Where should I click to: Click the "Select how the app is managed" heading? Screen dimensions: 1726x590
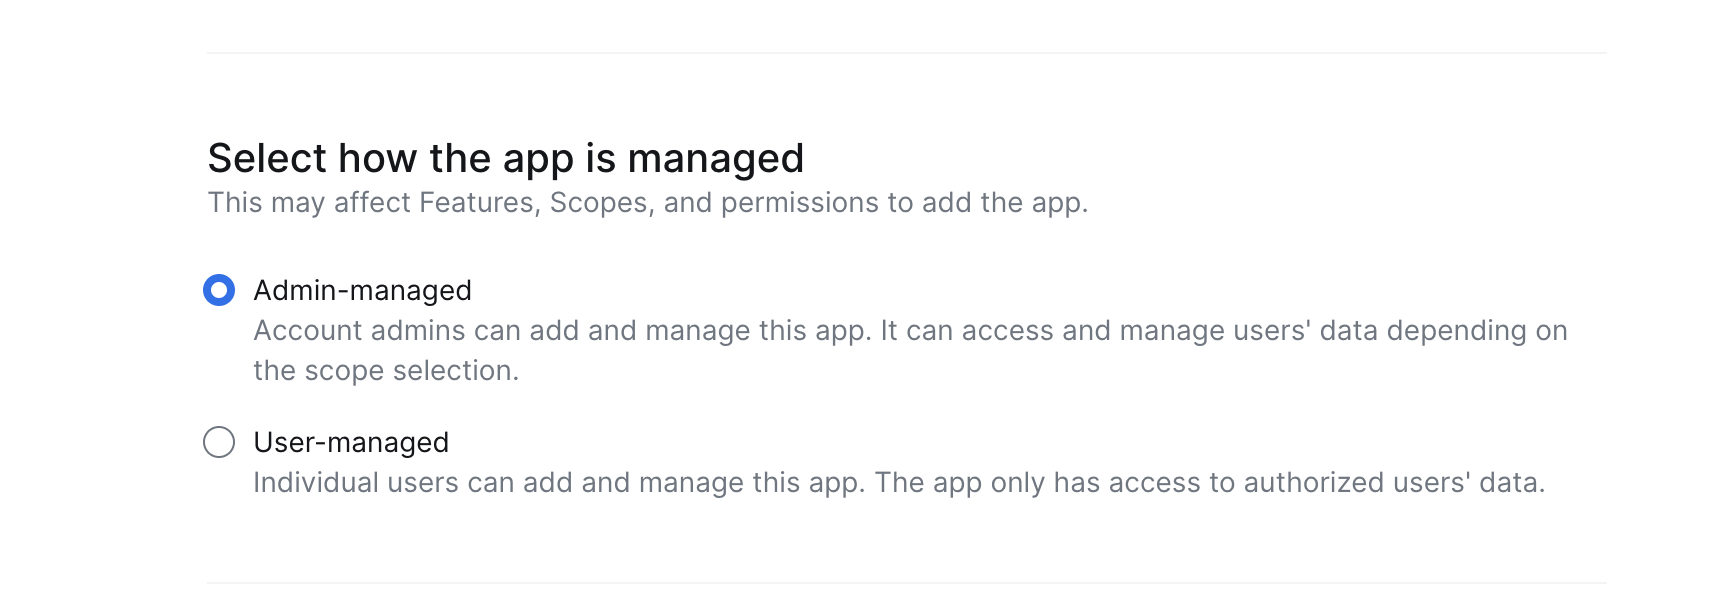505,158
